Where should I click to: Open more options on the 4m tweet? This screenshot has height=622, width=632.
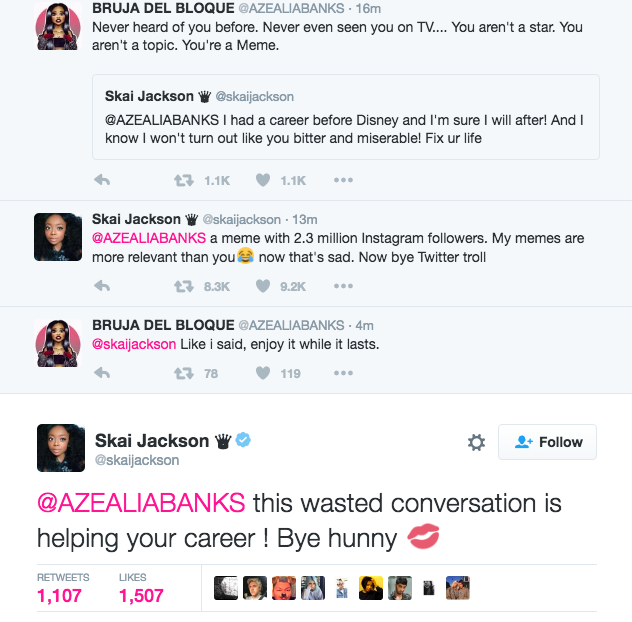(343, 373)
